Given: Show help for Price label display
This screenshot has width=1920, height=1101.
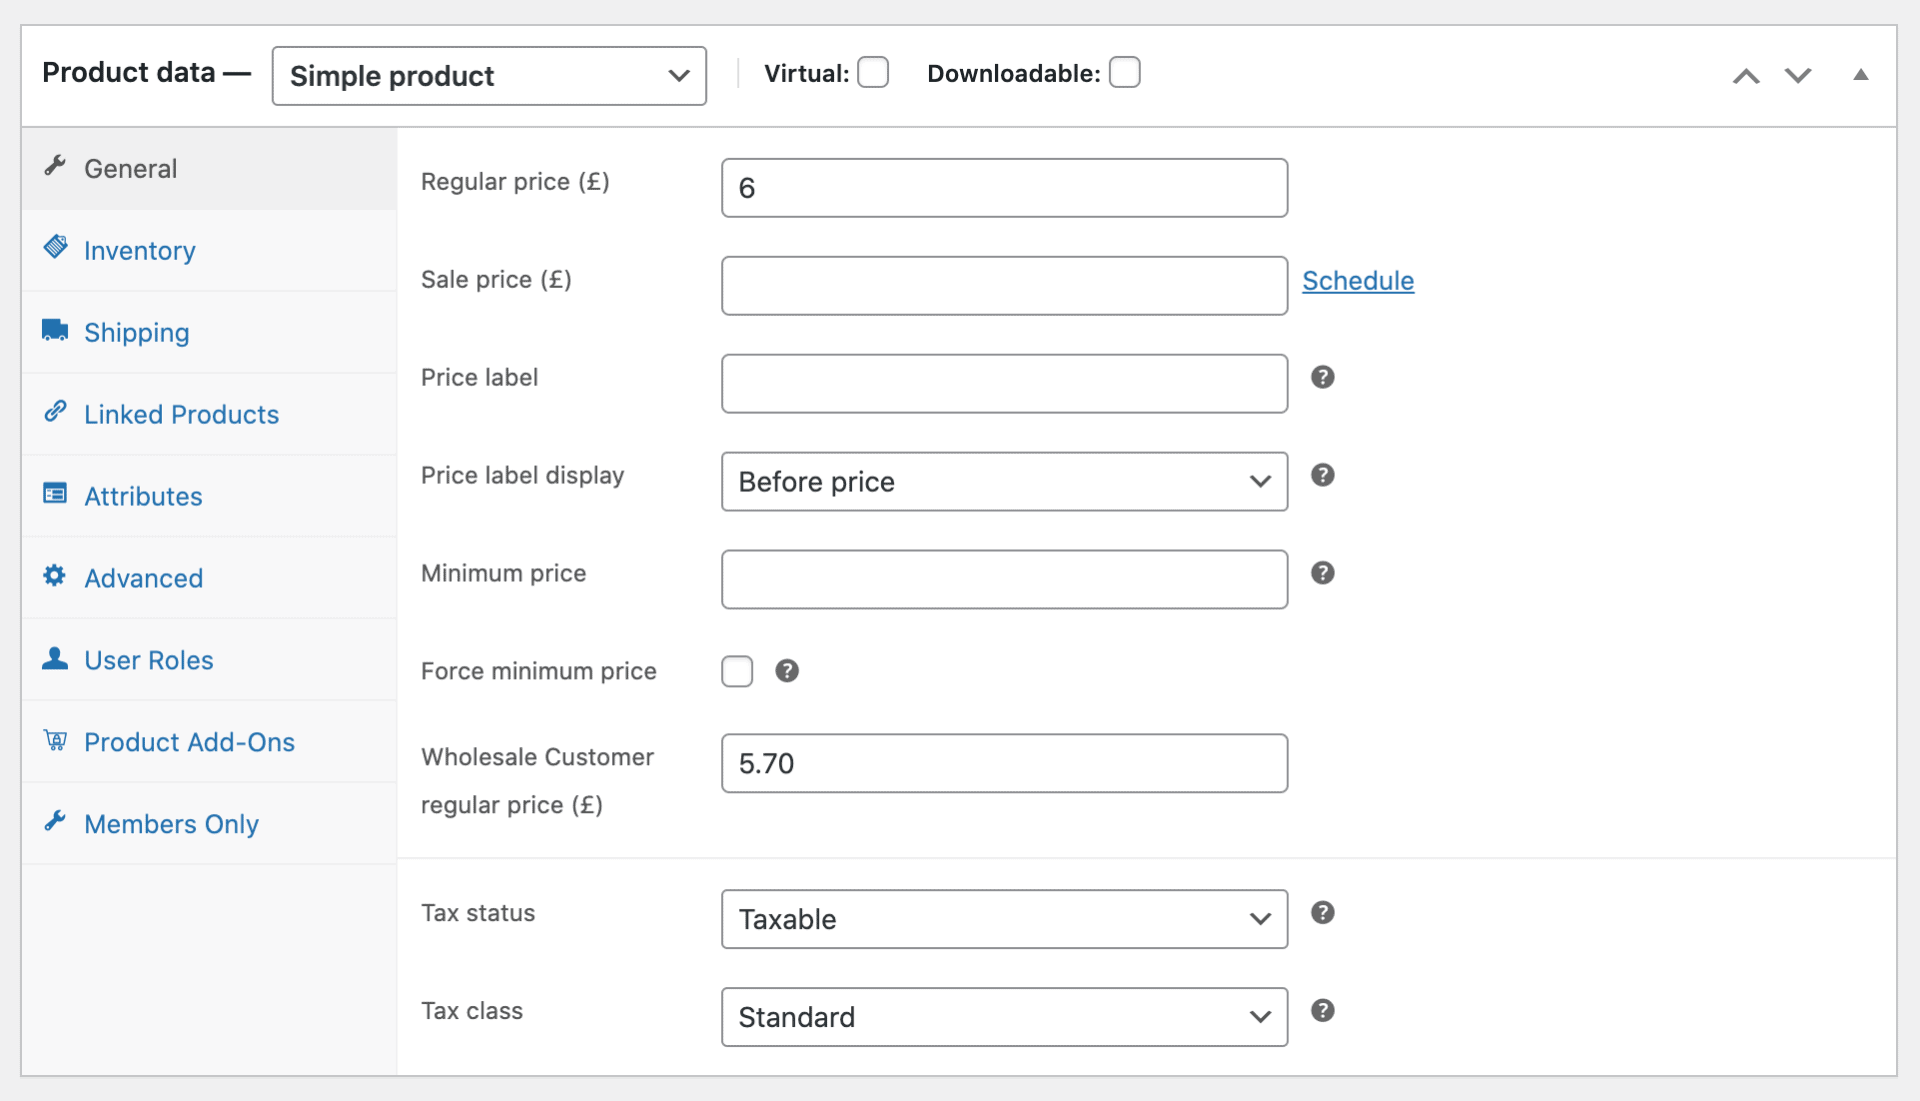Looking at the screenshot, I should click(x=1322, y=475).
